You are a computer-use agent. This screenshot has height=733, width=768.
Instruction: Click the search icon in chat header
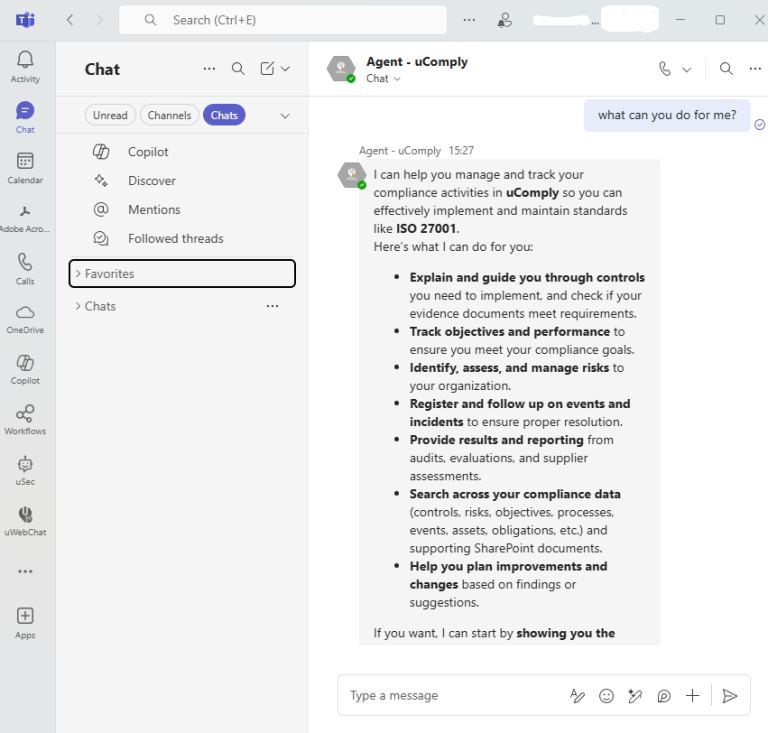coord(726,69)
